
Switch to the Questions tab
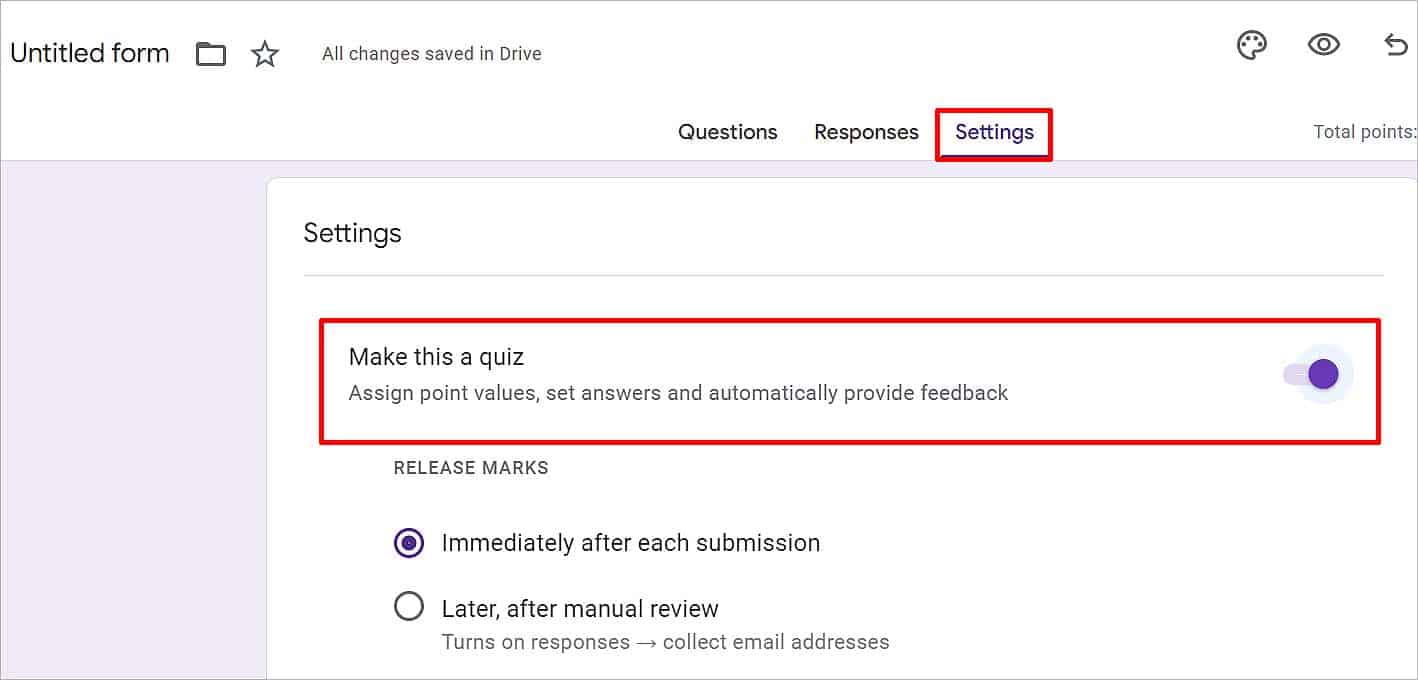click(727, 132)
